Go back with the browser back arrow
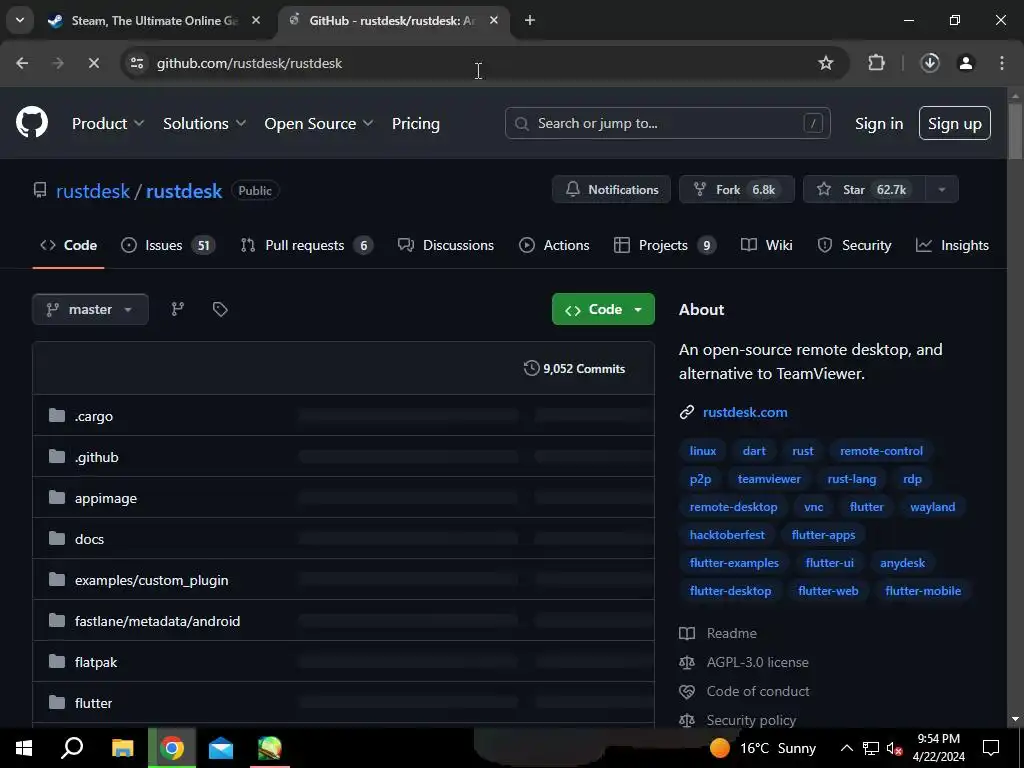Screen dimensions: 1024x768 pos(22,63)
